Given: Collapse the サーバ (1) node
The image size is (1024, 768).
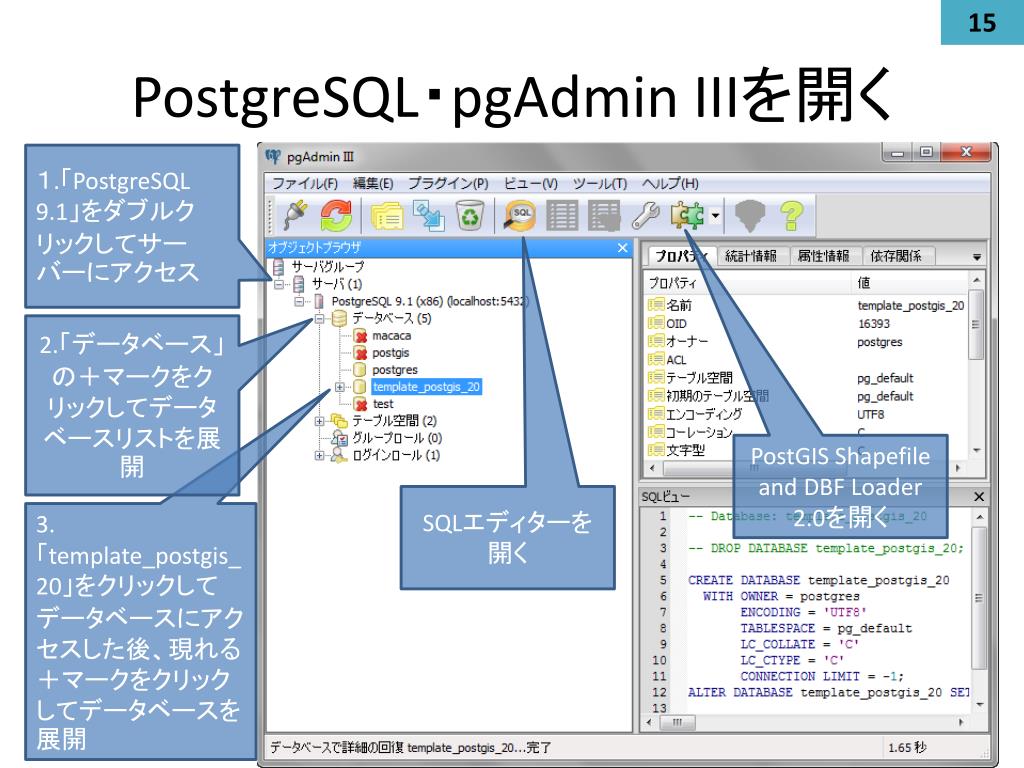Looking at the screenshot, I should point(280,284).
